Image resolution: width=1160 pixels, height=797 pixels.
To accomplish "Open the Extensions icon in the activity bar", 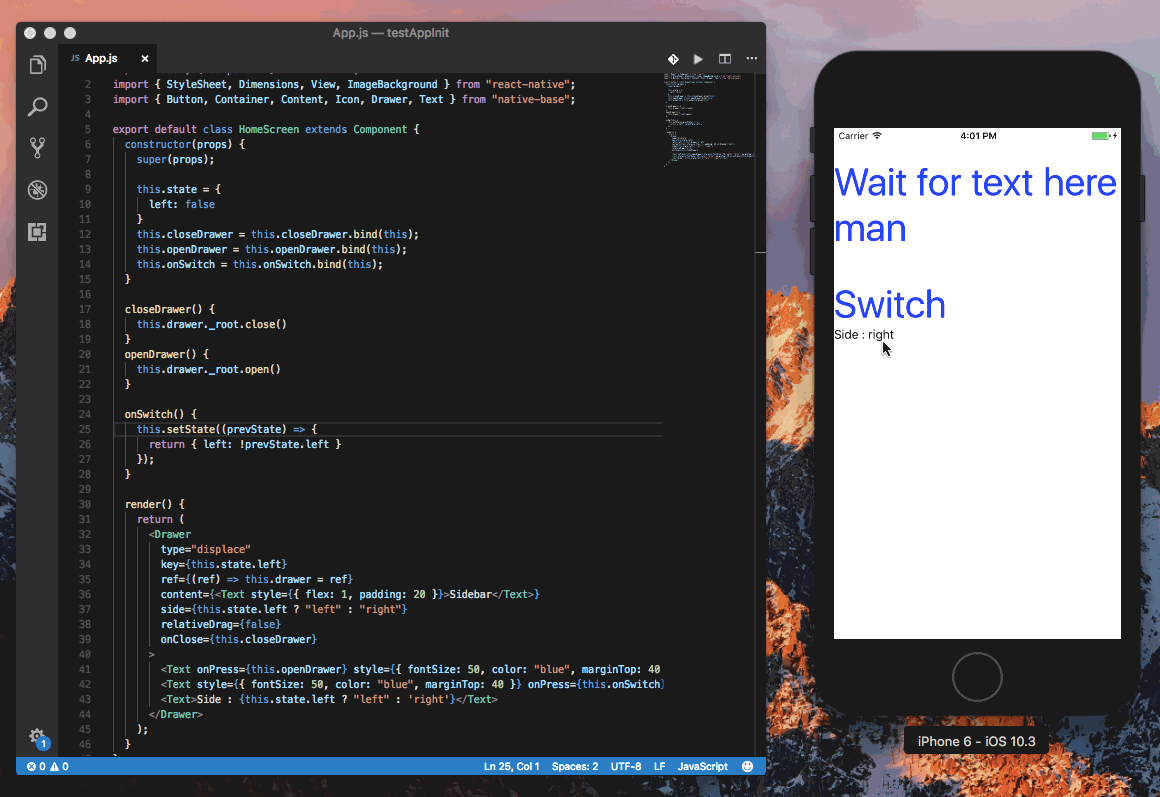I will (37, 232).
